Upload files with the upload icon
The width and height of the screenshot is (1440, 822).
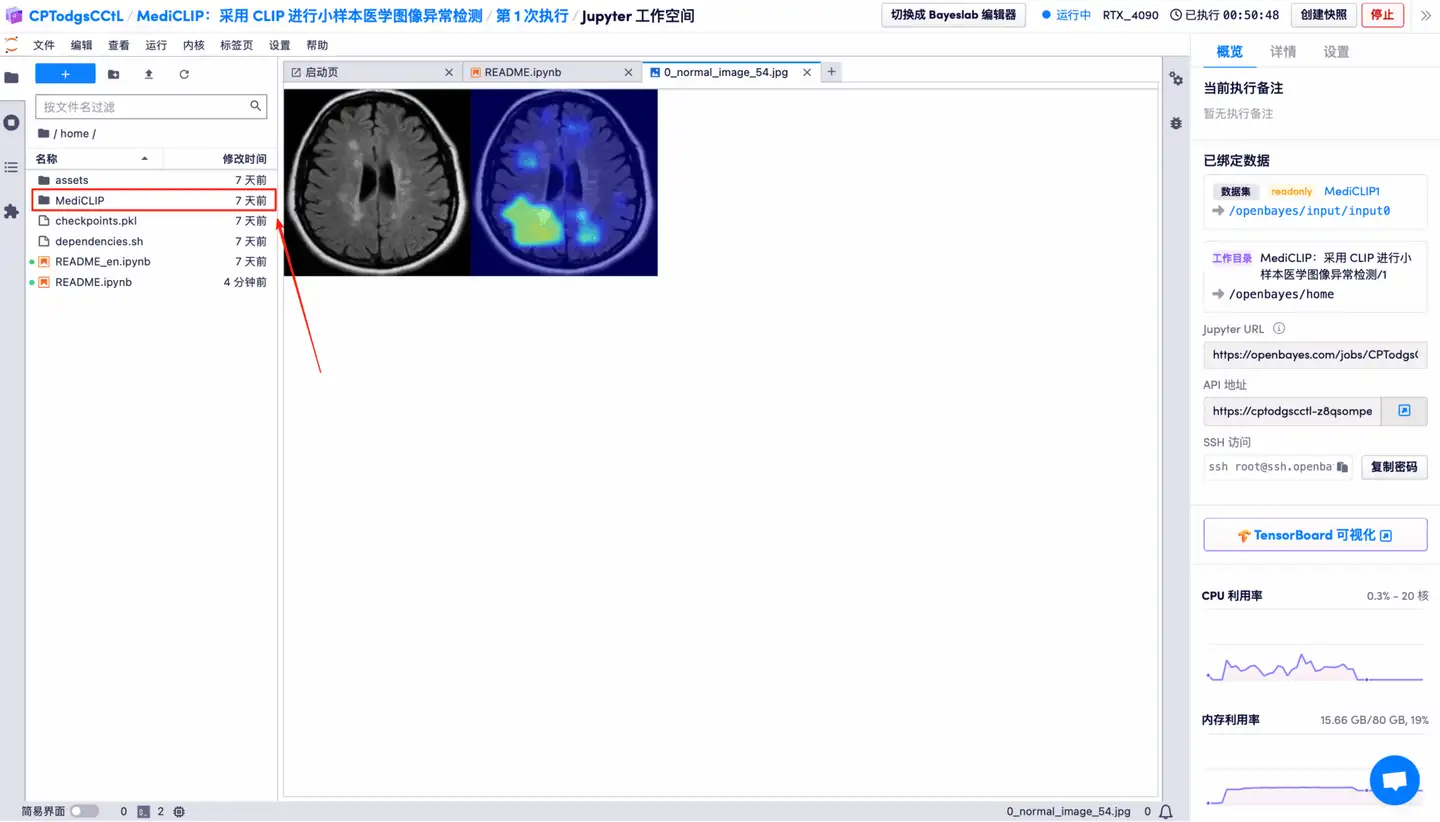[x=149, y=74]
